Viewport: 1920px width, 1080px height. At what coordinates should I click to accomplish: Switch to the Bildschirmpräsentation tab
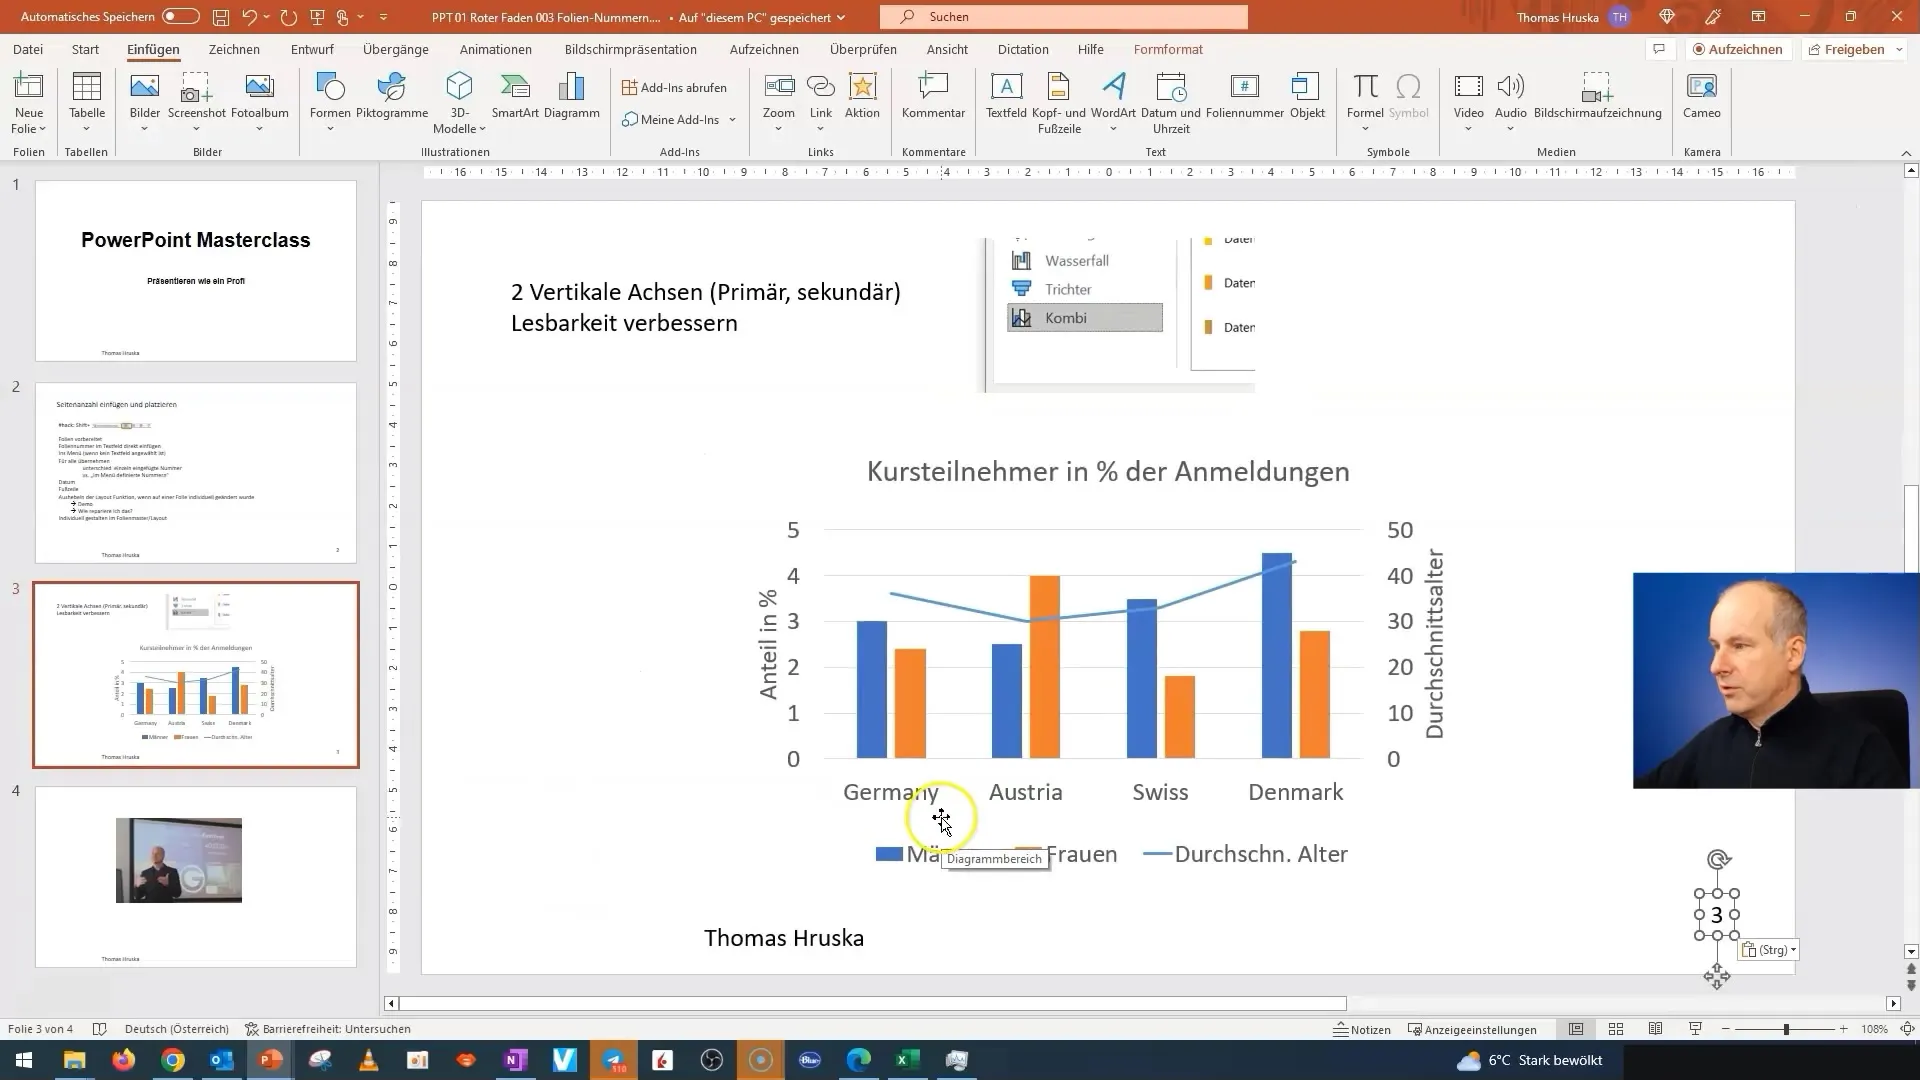(631, 49)
